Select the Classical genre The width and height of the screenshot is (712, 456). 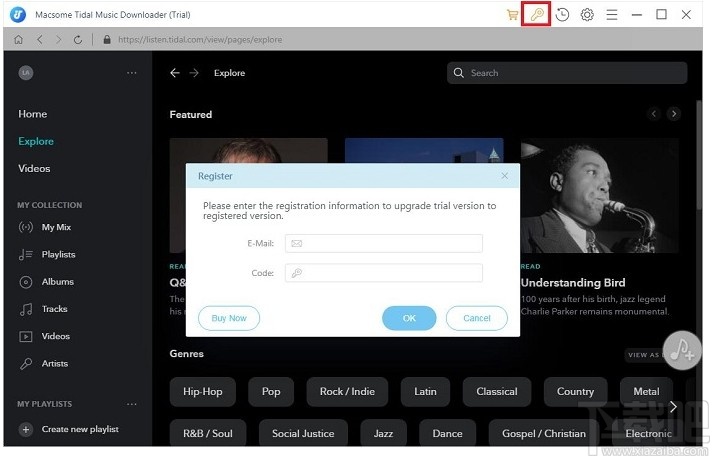[x=497, y=392]
